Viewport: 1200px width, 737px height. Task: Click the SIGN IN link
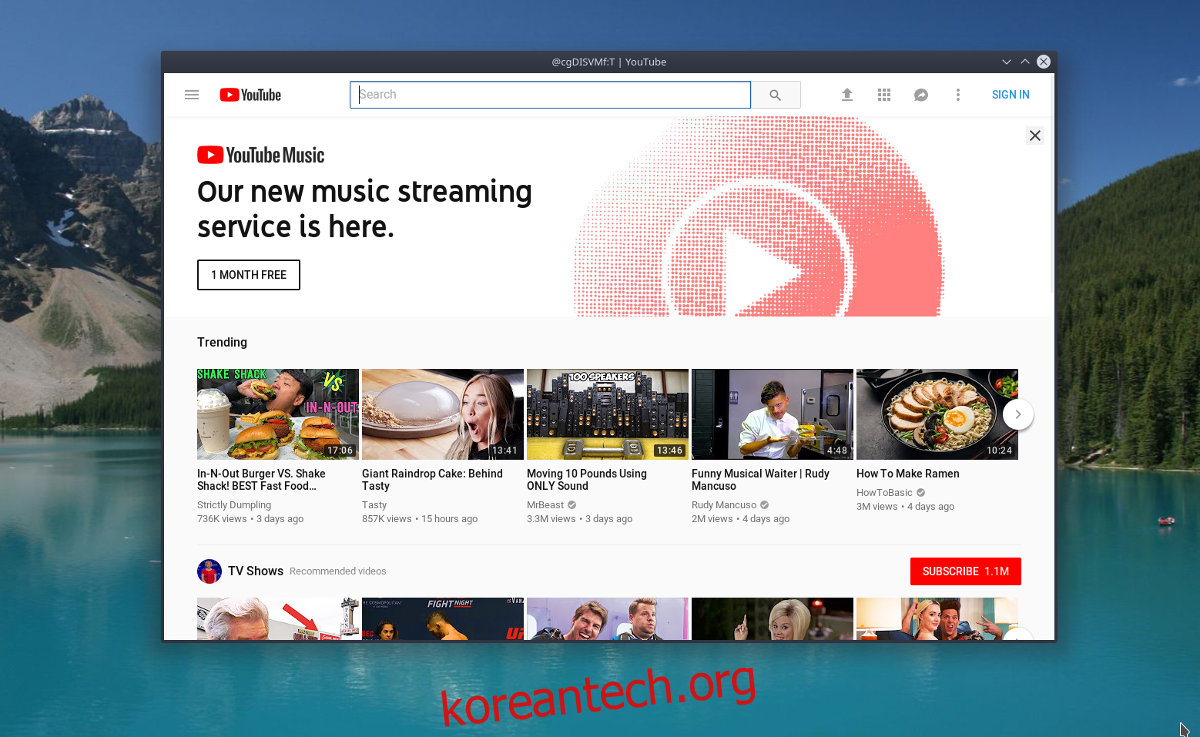point(1010,95)
